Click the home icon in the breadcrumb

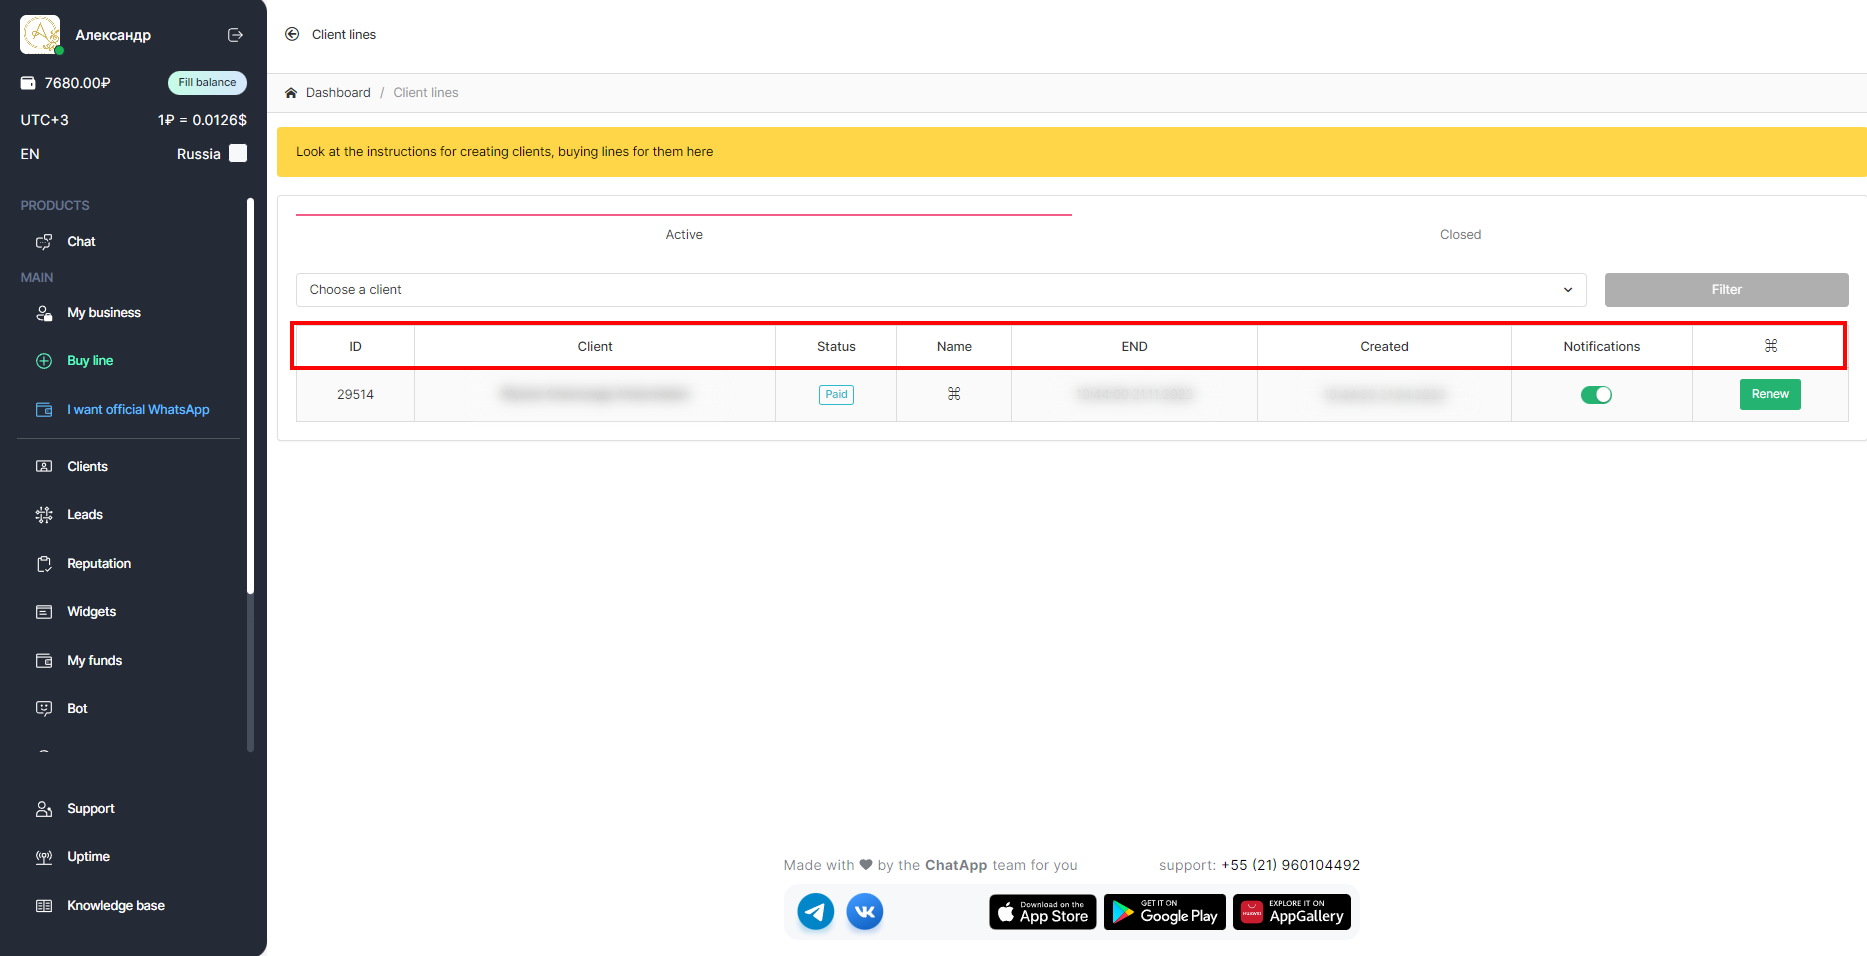291,93
